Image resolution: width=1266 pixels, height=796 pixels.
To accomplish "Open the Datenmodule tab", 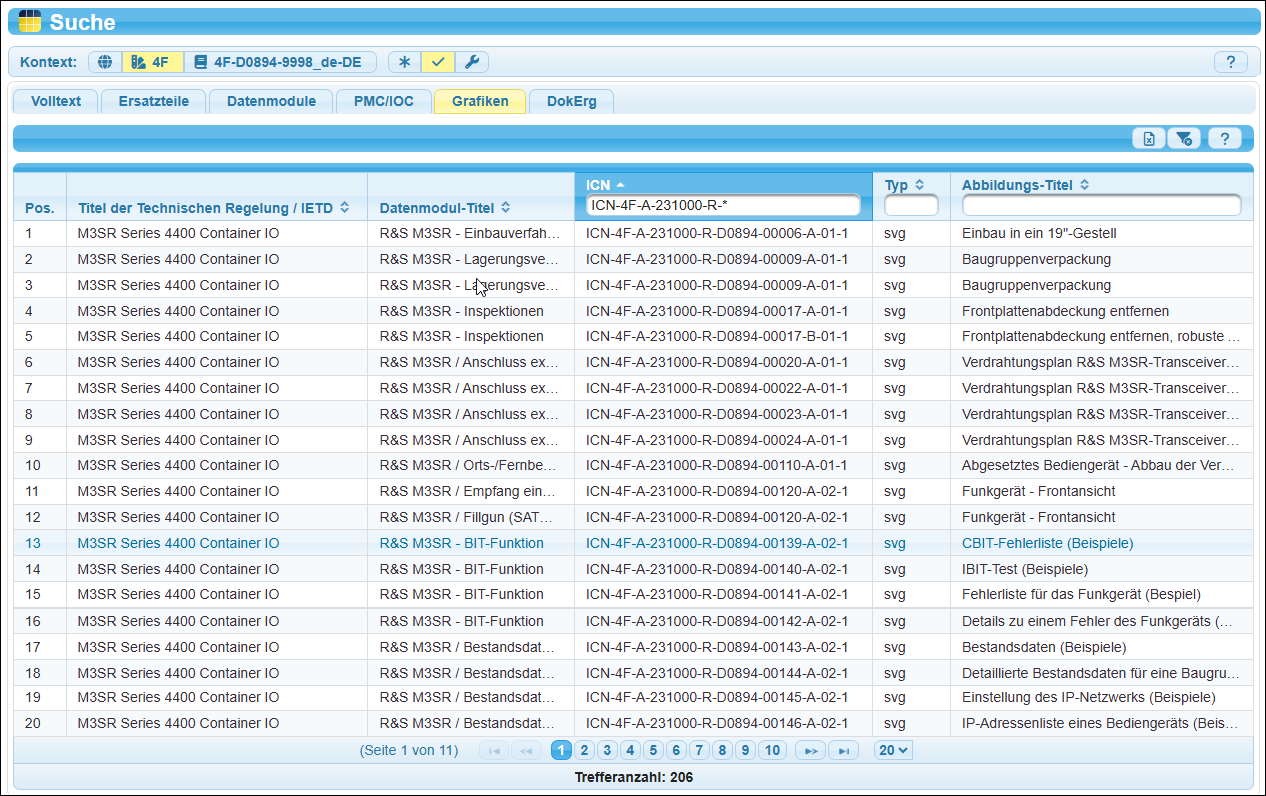I will 271,101.
